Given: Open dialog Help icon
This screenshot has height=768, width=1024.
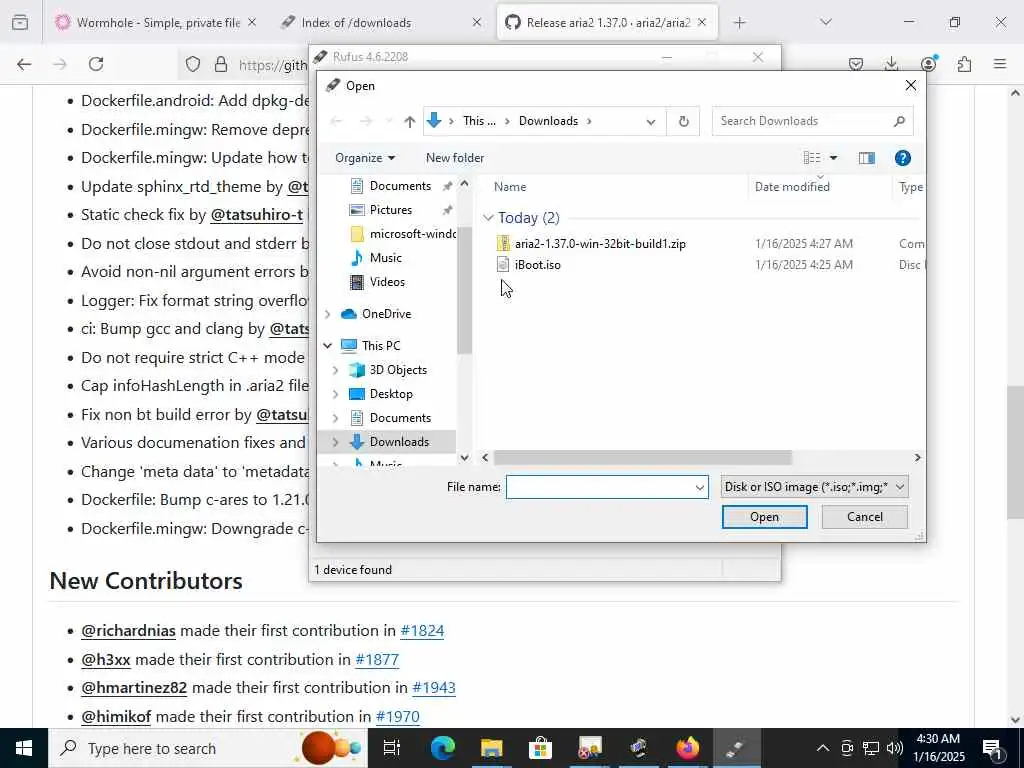Looking at the screenshot, I should point(903,158).
